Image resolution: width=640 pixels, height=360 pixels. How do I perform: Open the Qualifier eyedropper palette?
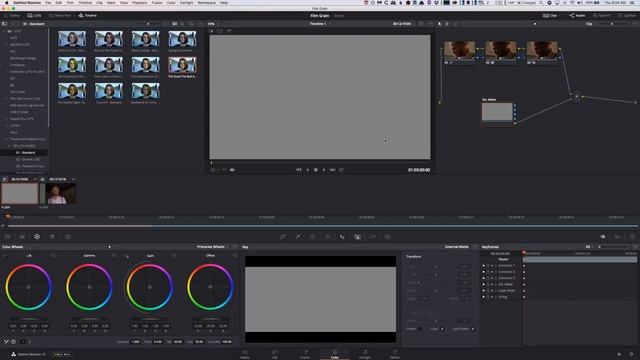point(298,237)
